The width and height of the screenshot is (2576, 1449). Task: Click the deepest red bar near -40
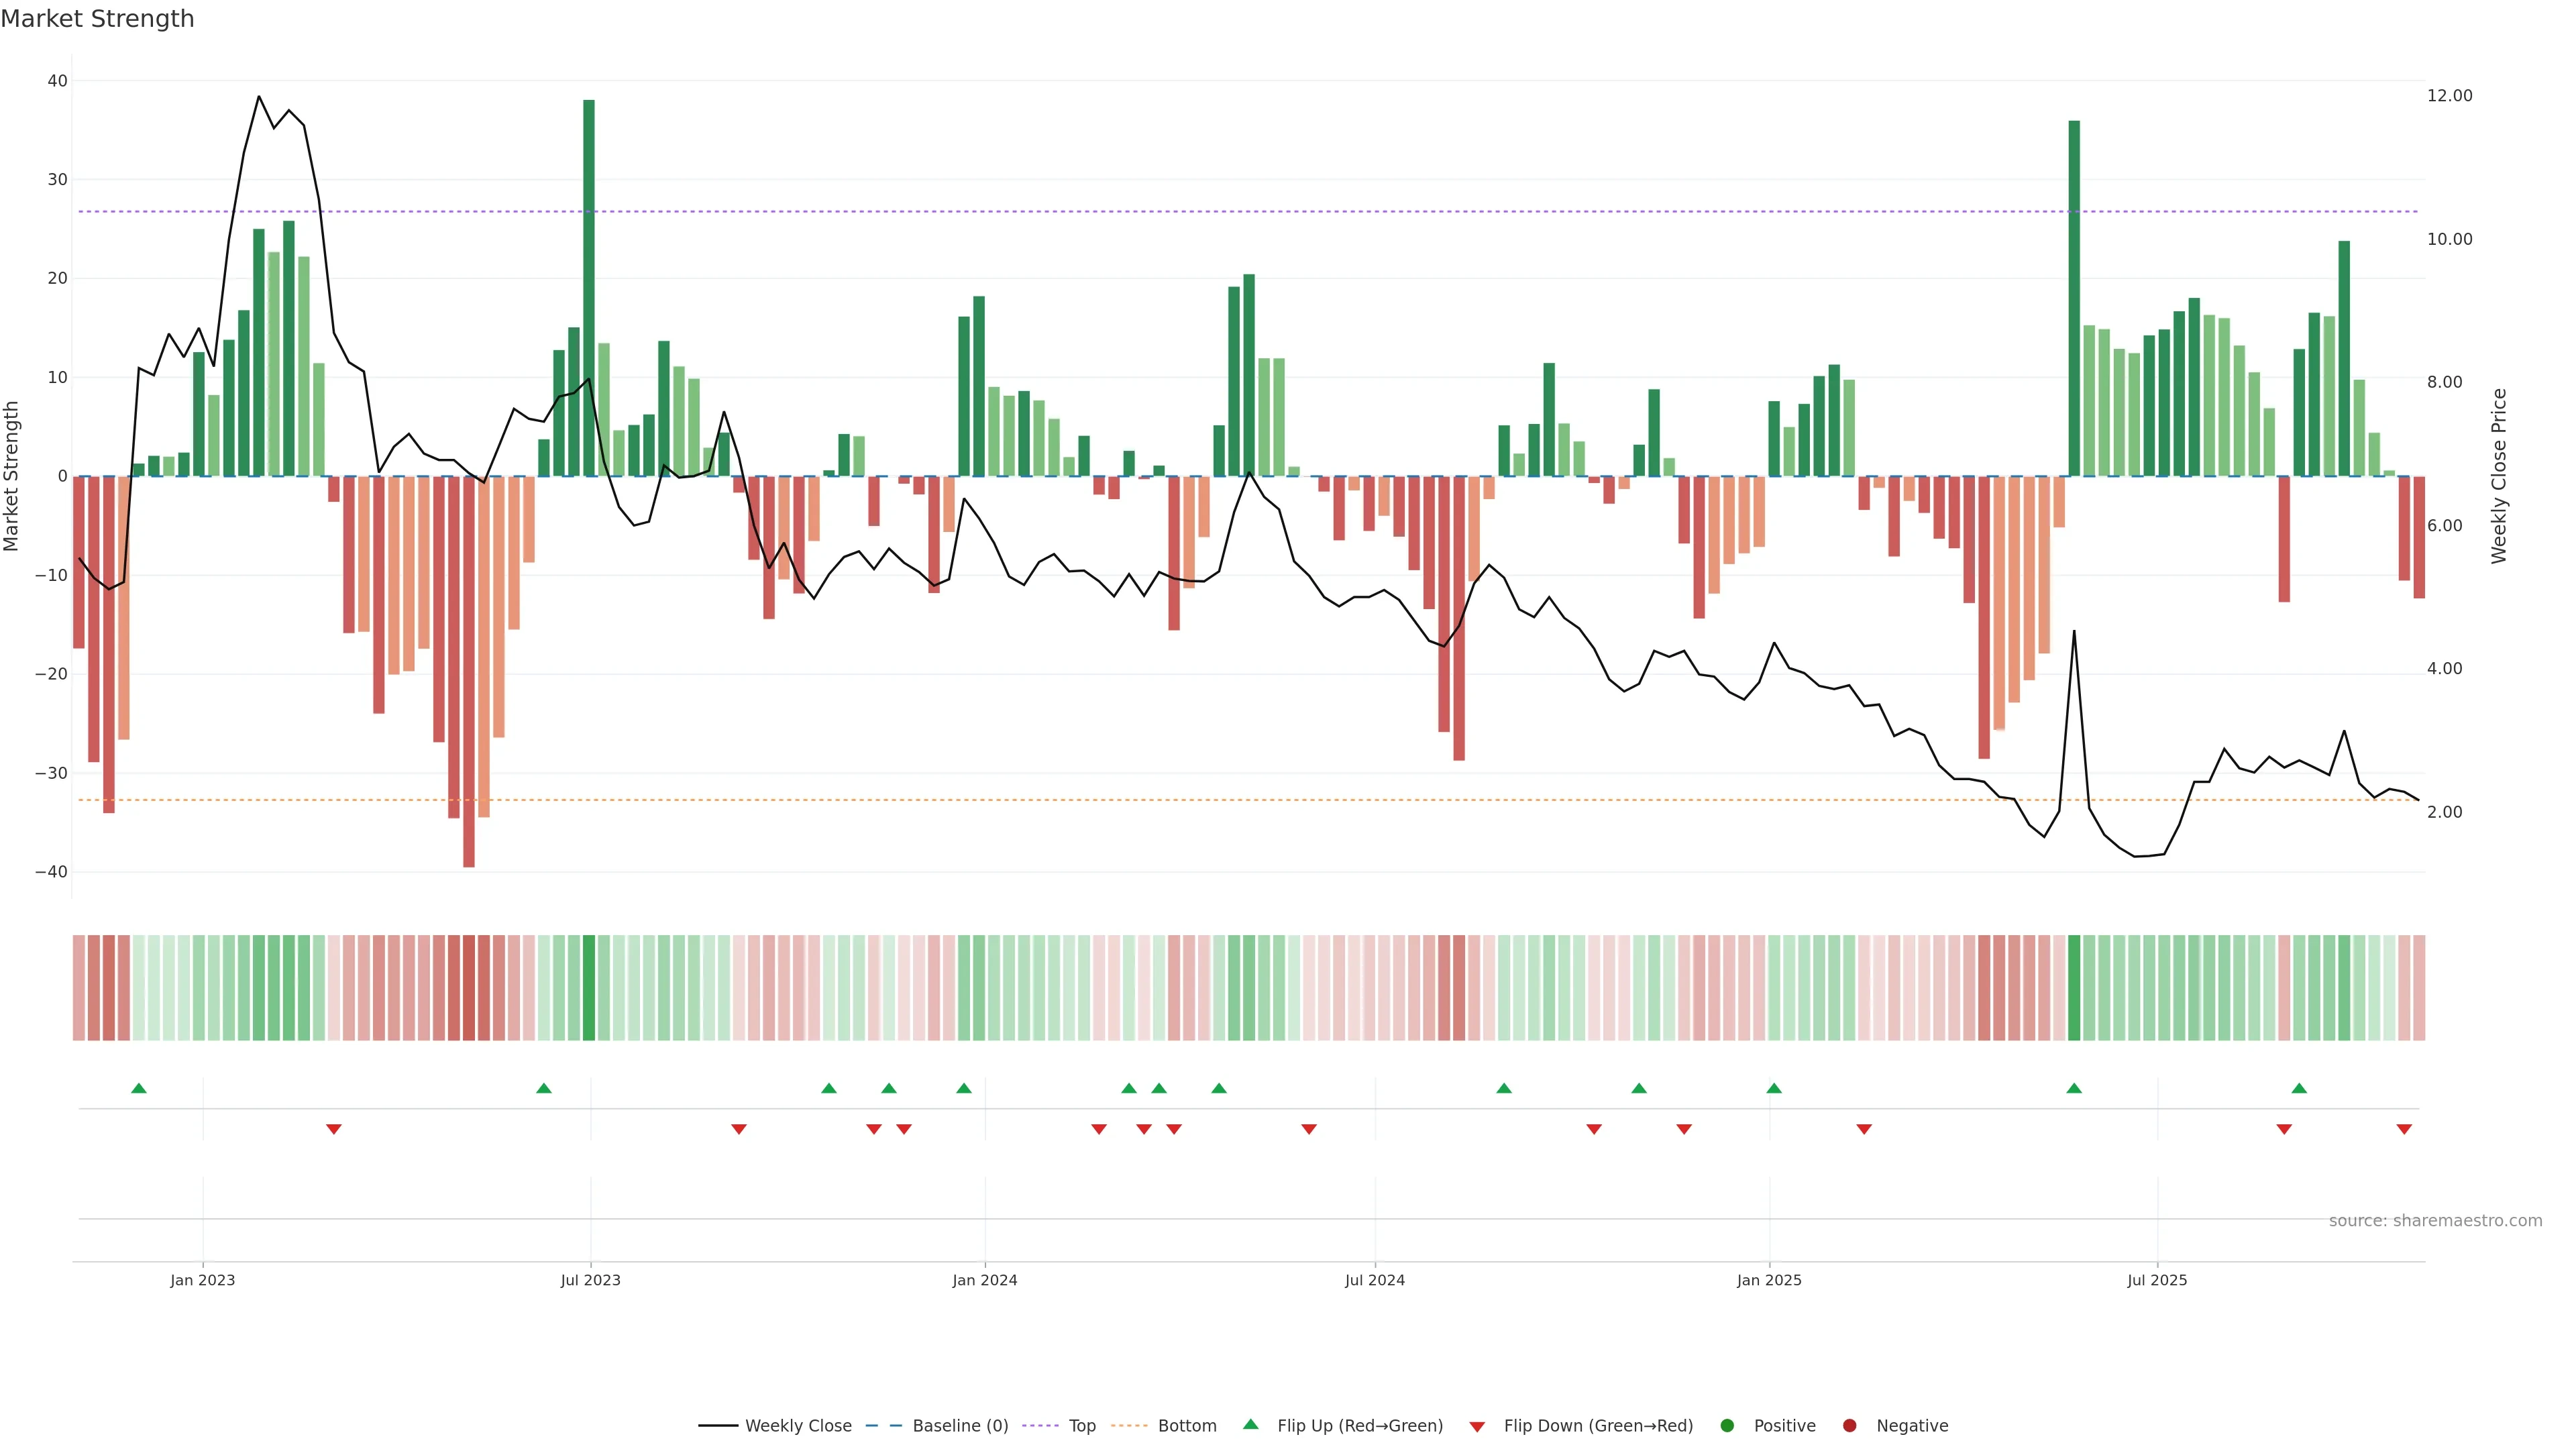coord(469,670)
